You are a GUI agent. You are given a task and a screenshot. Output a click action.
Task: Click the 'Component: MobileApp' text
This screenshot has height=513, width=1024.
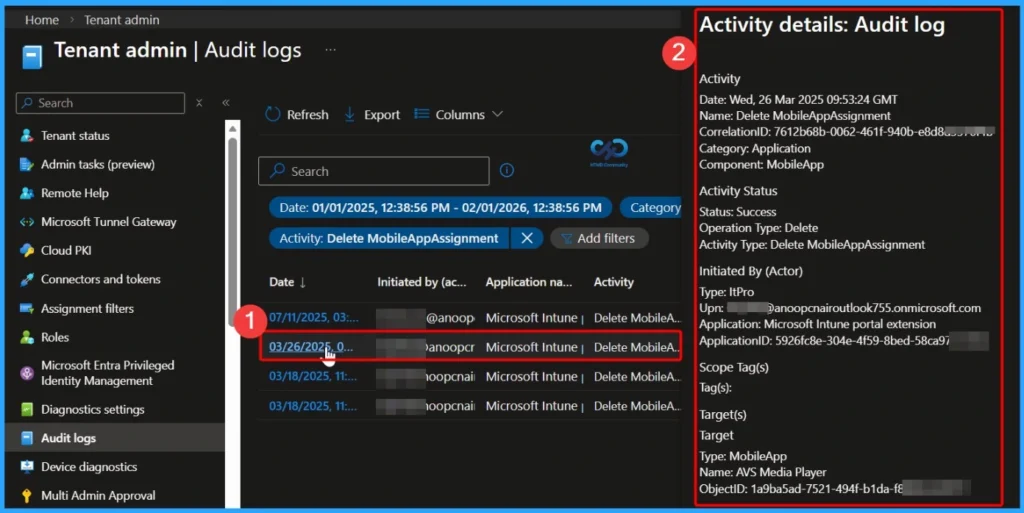click(x=761, y=164)
